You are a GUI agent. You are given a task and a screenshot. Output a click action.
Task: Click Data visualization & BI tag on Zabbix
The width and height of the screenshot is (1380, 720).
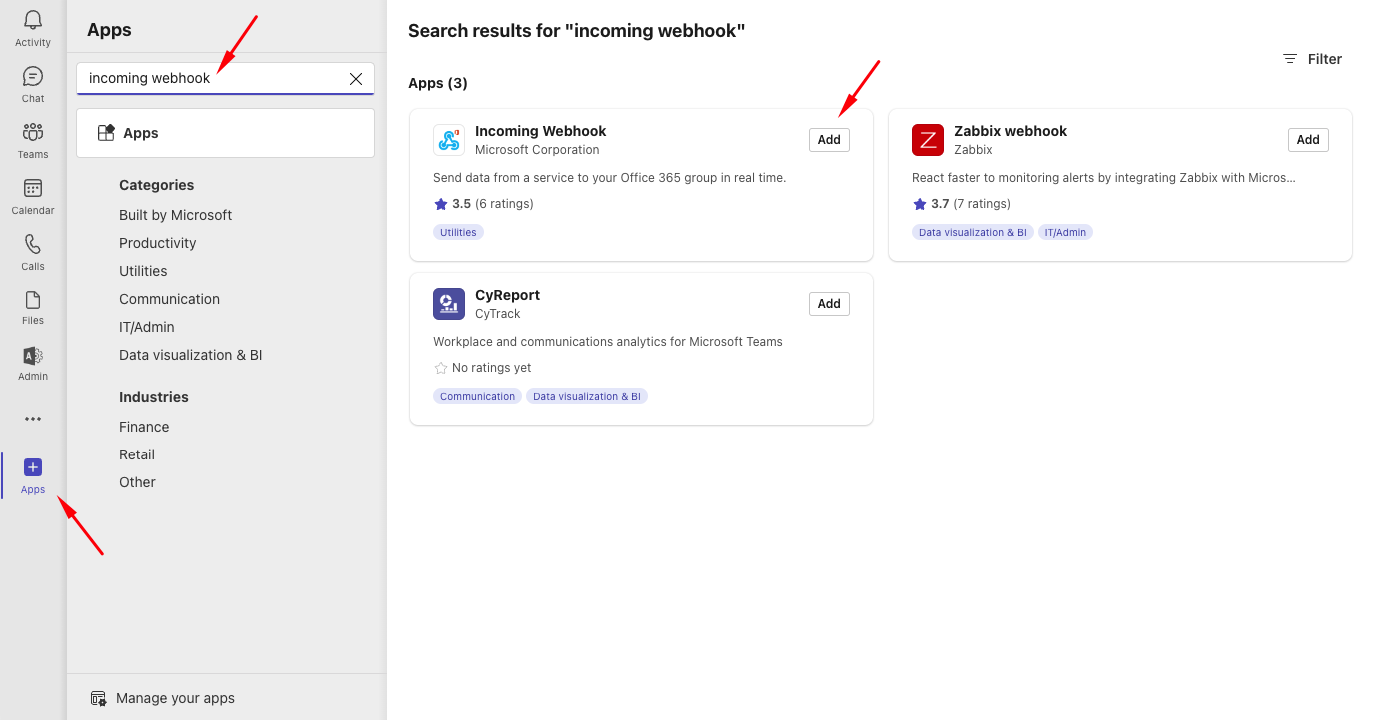click(x=973, y=232)
